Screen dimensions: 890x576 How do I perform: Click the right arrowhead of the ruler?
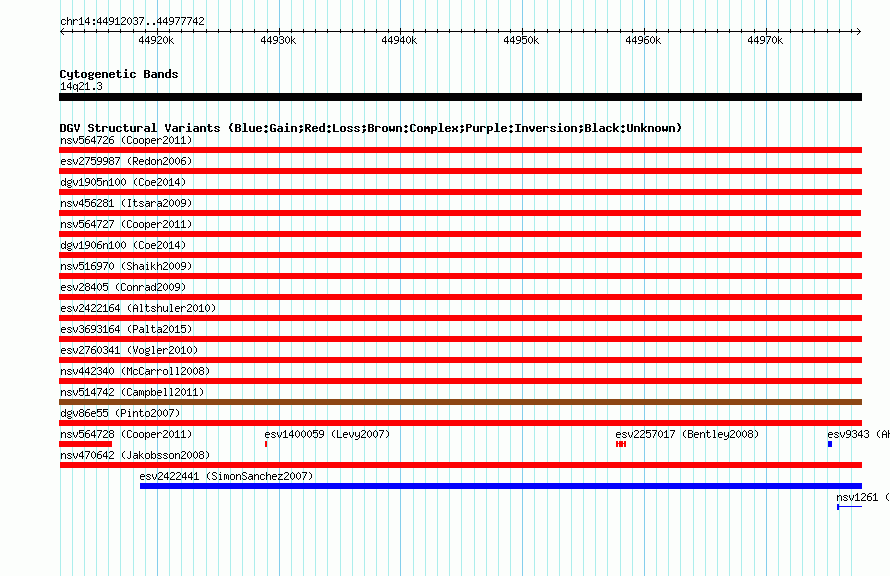859,32
